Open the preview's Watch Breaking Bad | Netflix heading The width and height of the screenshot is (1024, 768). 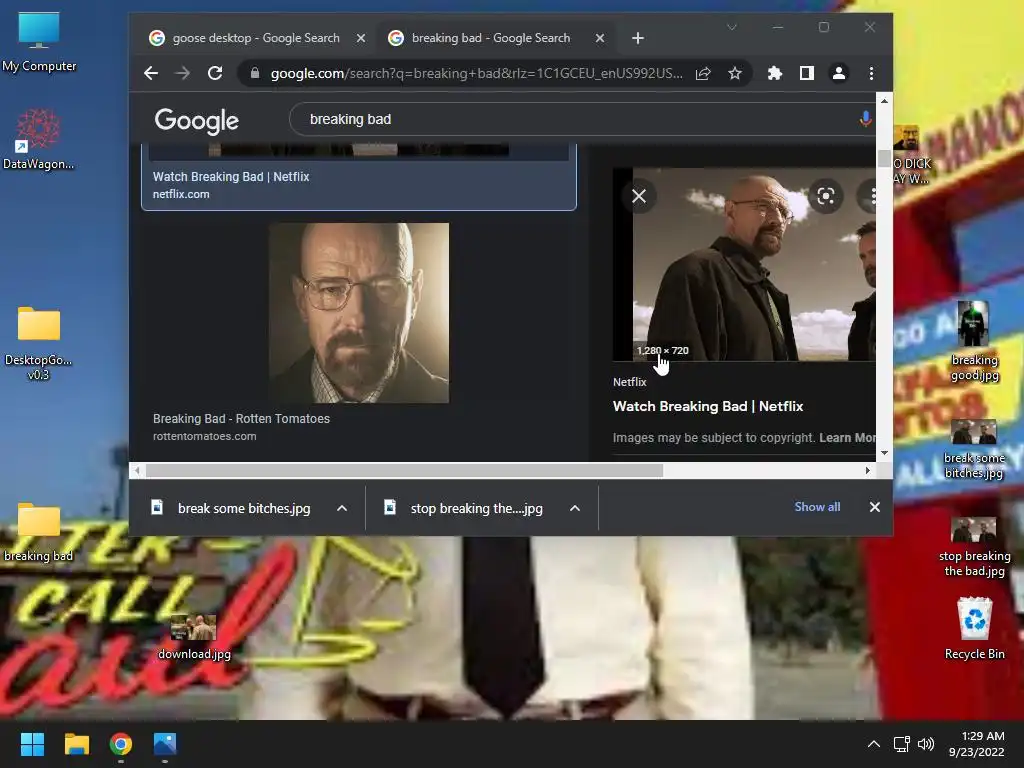click(708, 406)
